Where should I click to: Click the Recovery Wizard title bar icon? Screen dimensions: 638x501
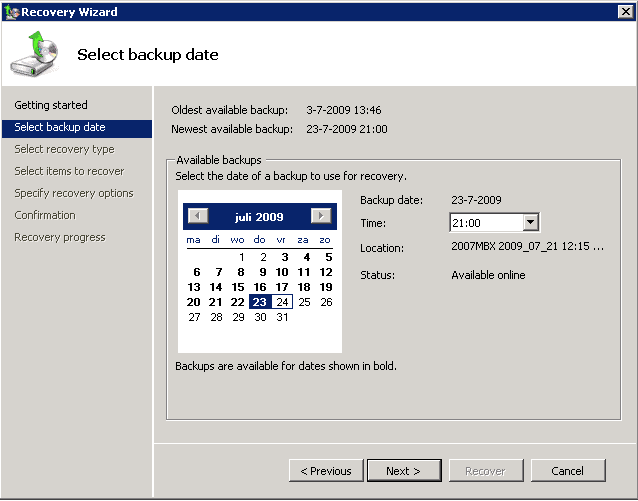[x=11, y=12]
